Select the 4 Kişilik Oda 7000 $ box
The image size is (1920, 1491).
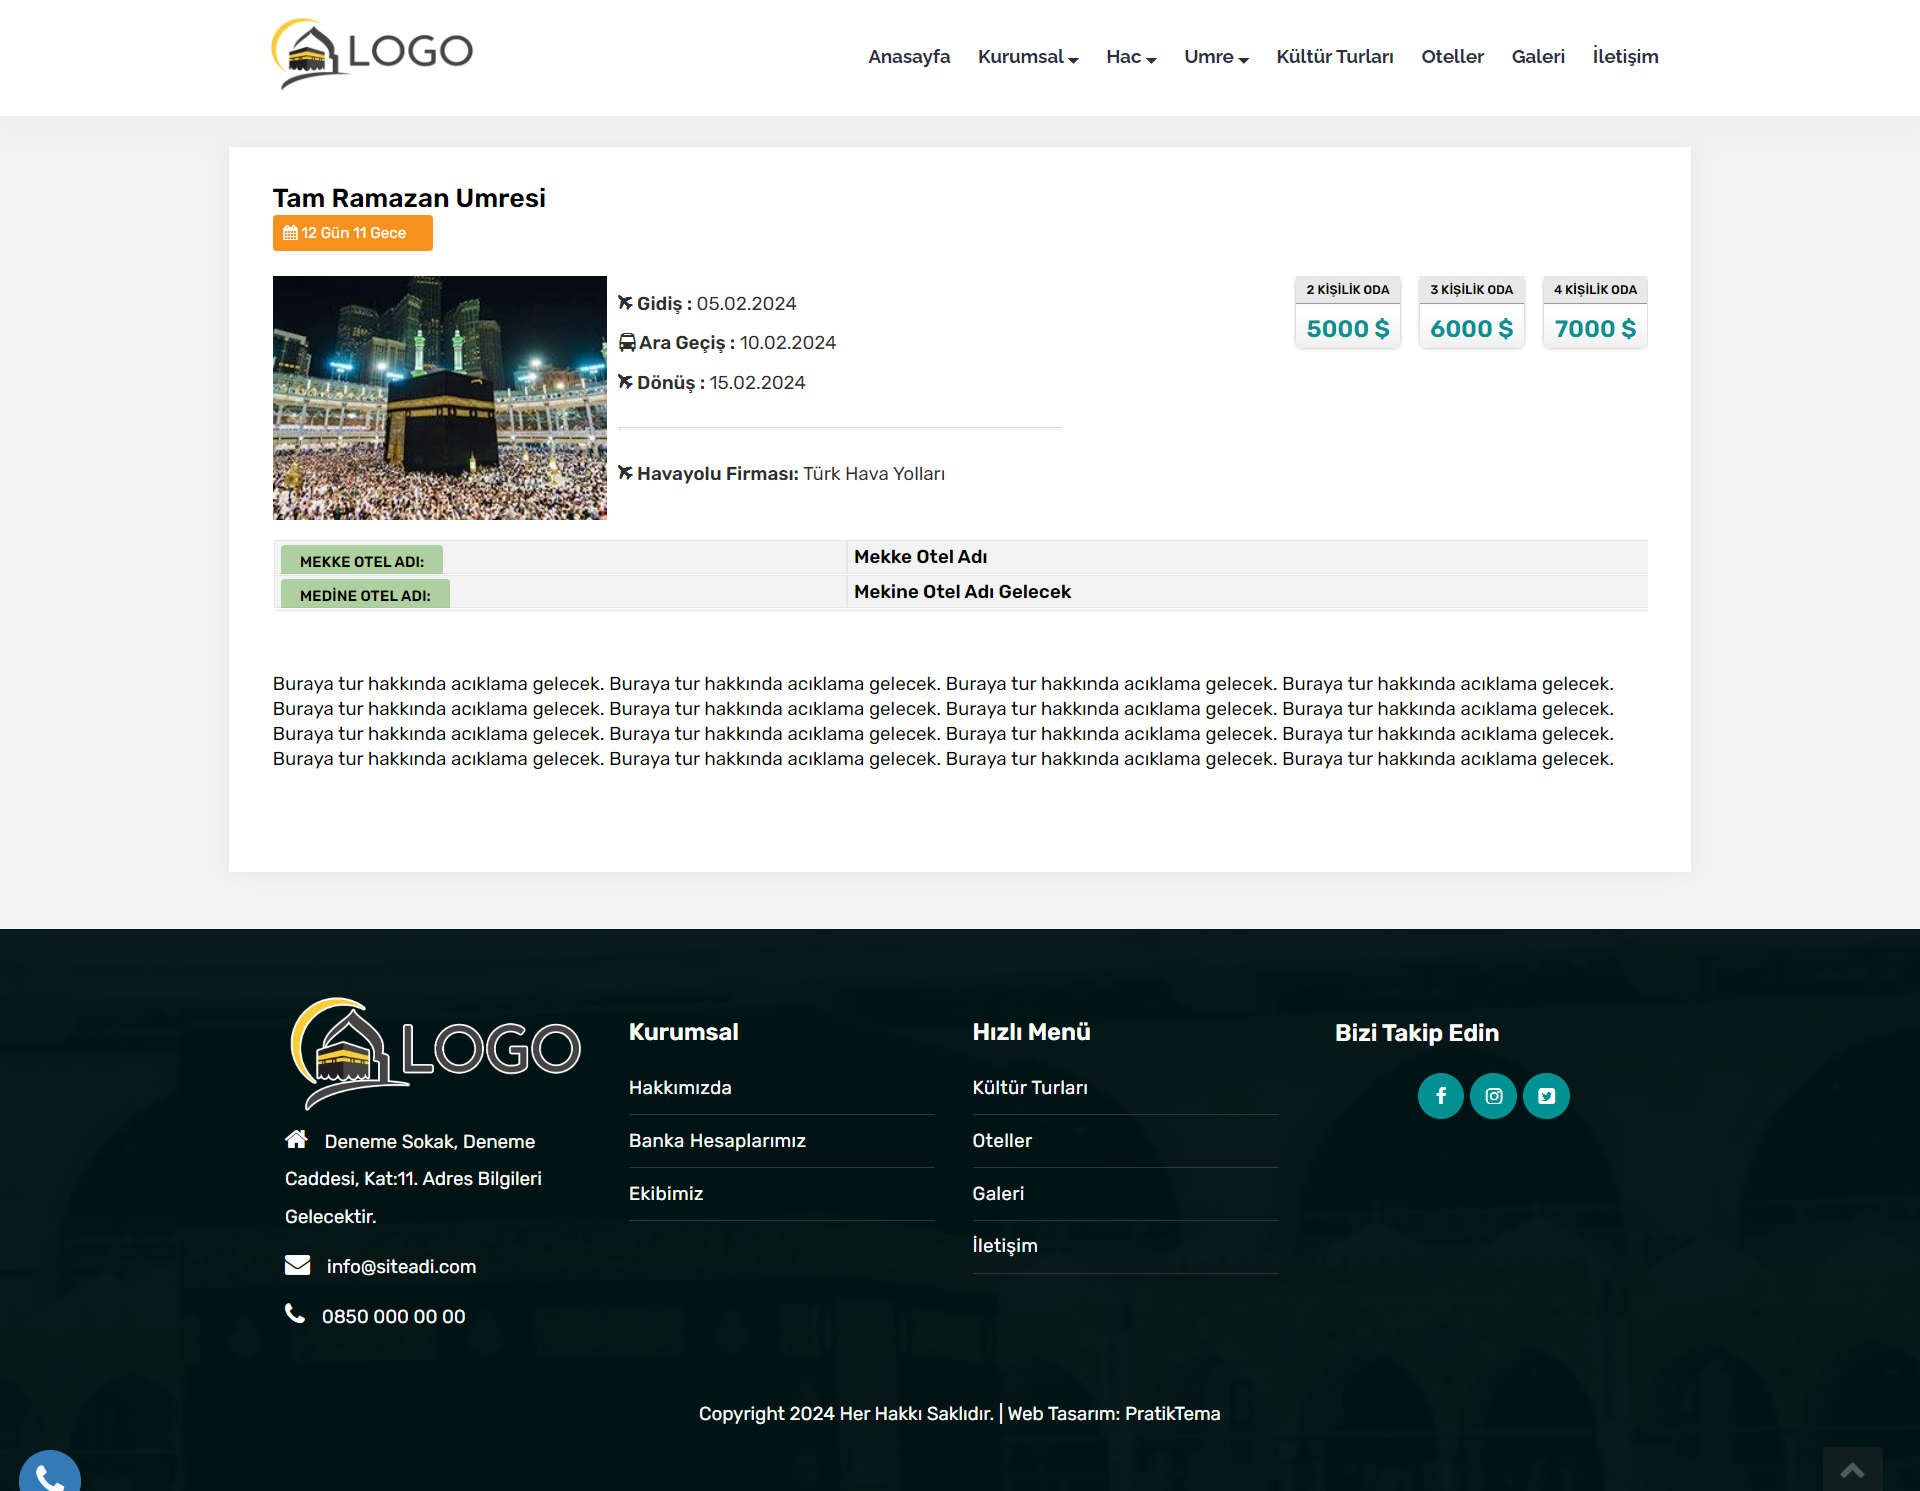[x=1594, y=313]
